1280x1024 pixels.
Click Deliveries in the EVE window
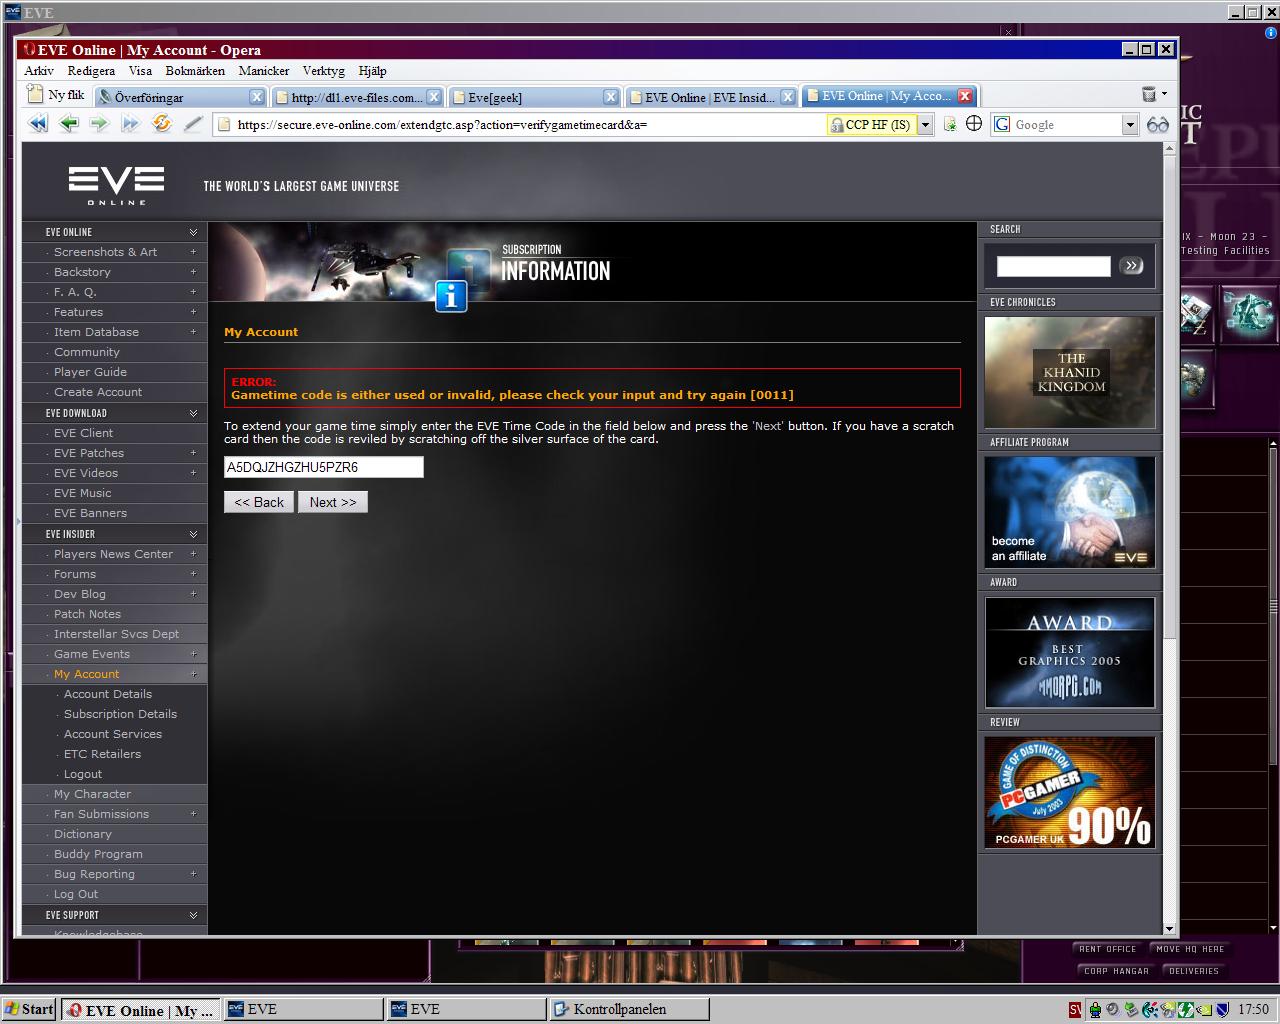click(1193, 970)
